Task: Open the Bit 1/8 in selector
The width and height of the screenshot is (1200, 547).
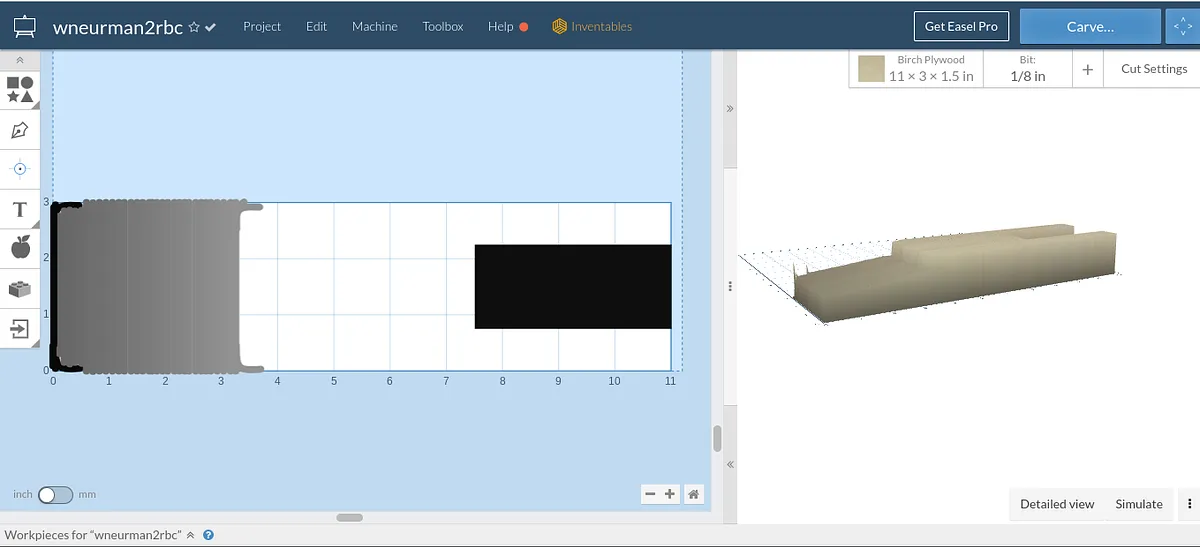Action: [1027, 69]
